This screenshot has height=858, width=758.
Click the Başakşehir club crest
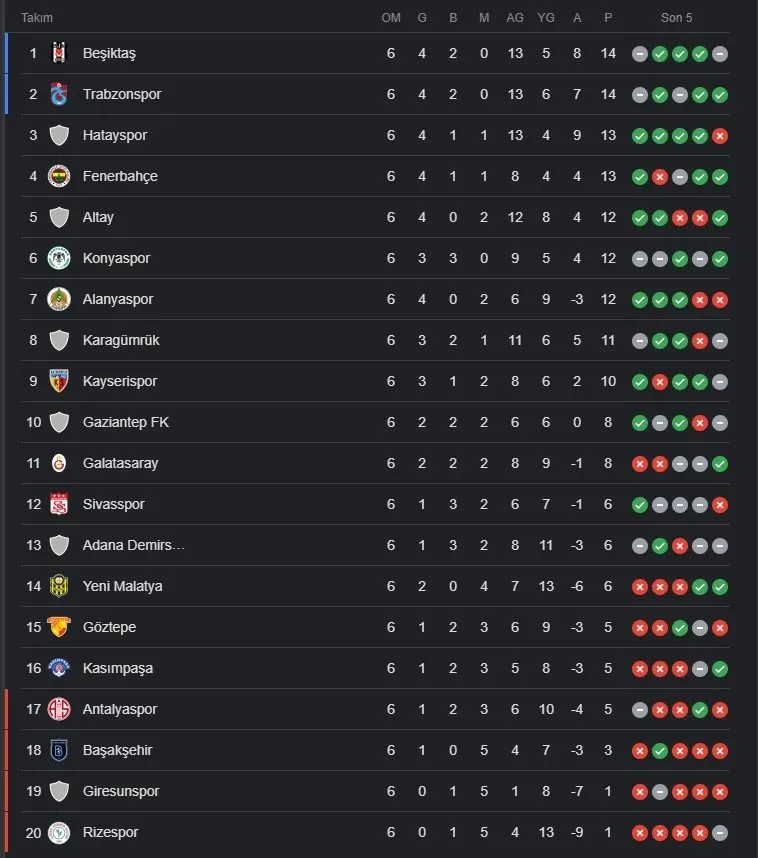pyautogui.click(x=59, y=750)
